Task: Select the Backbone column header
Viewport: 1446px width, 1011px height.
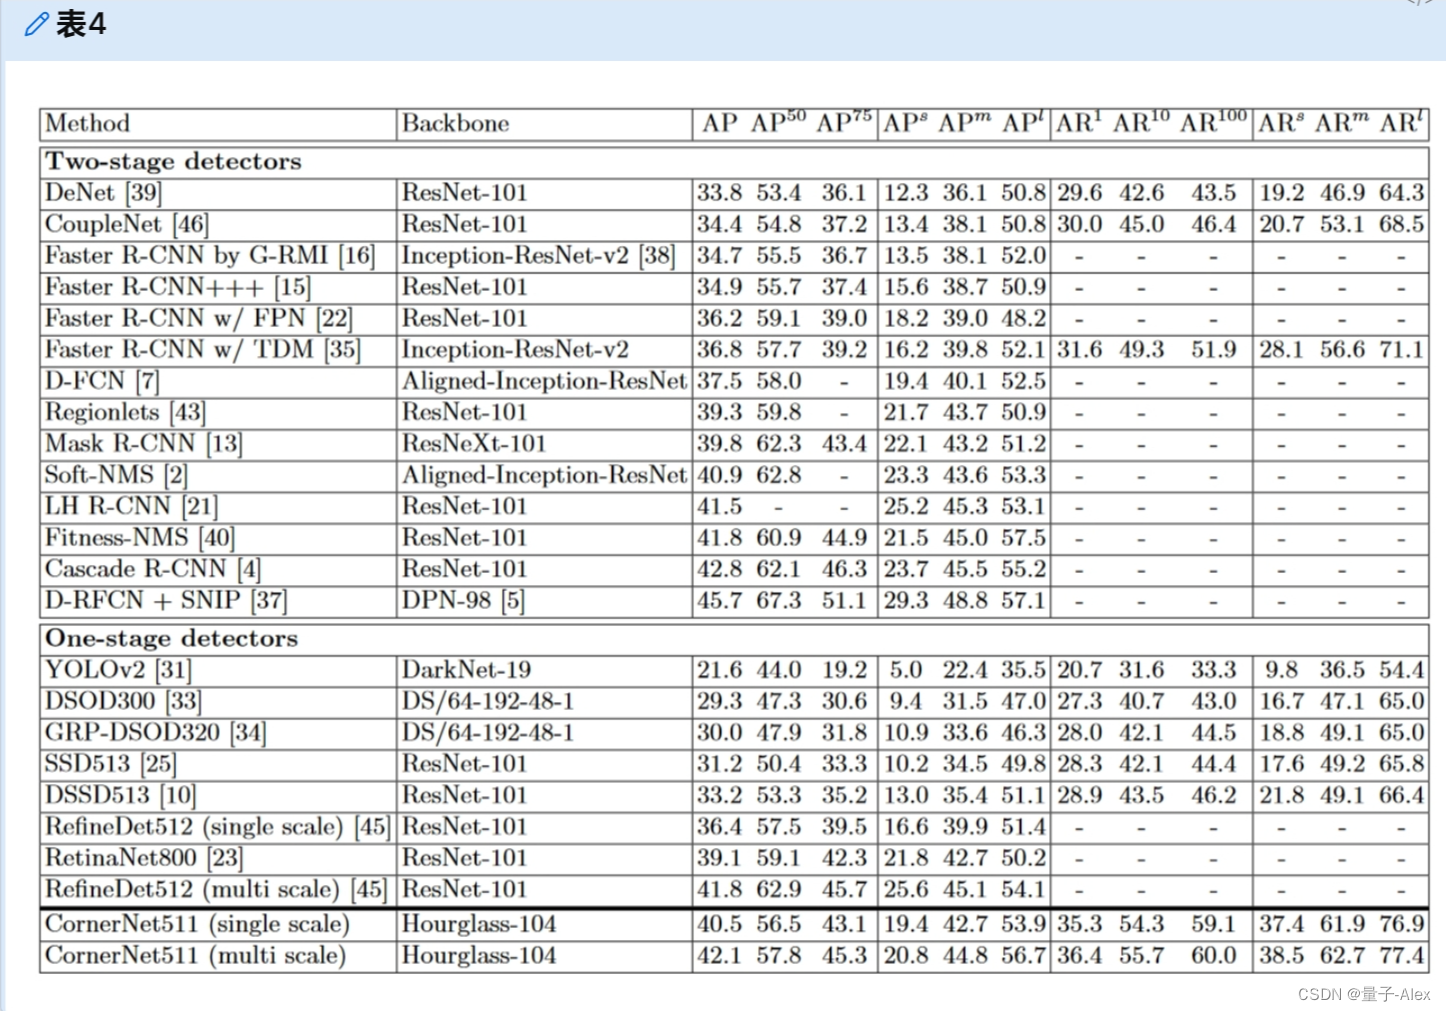Action: (455, 124)
